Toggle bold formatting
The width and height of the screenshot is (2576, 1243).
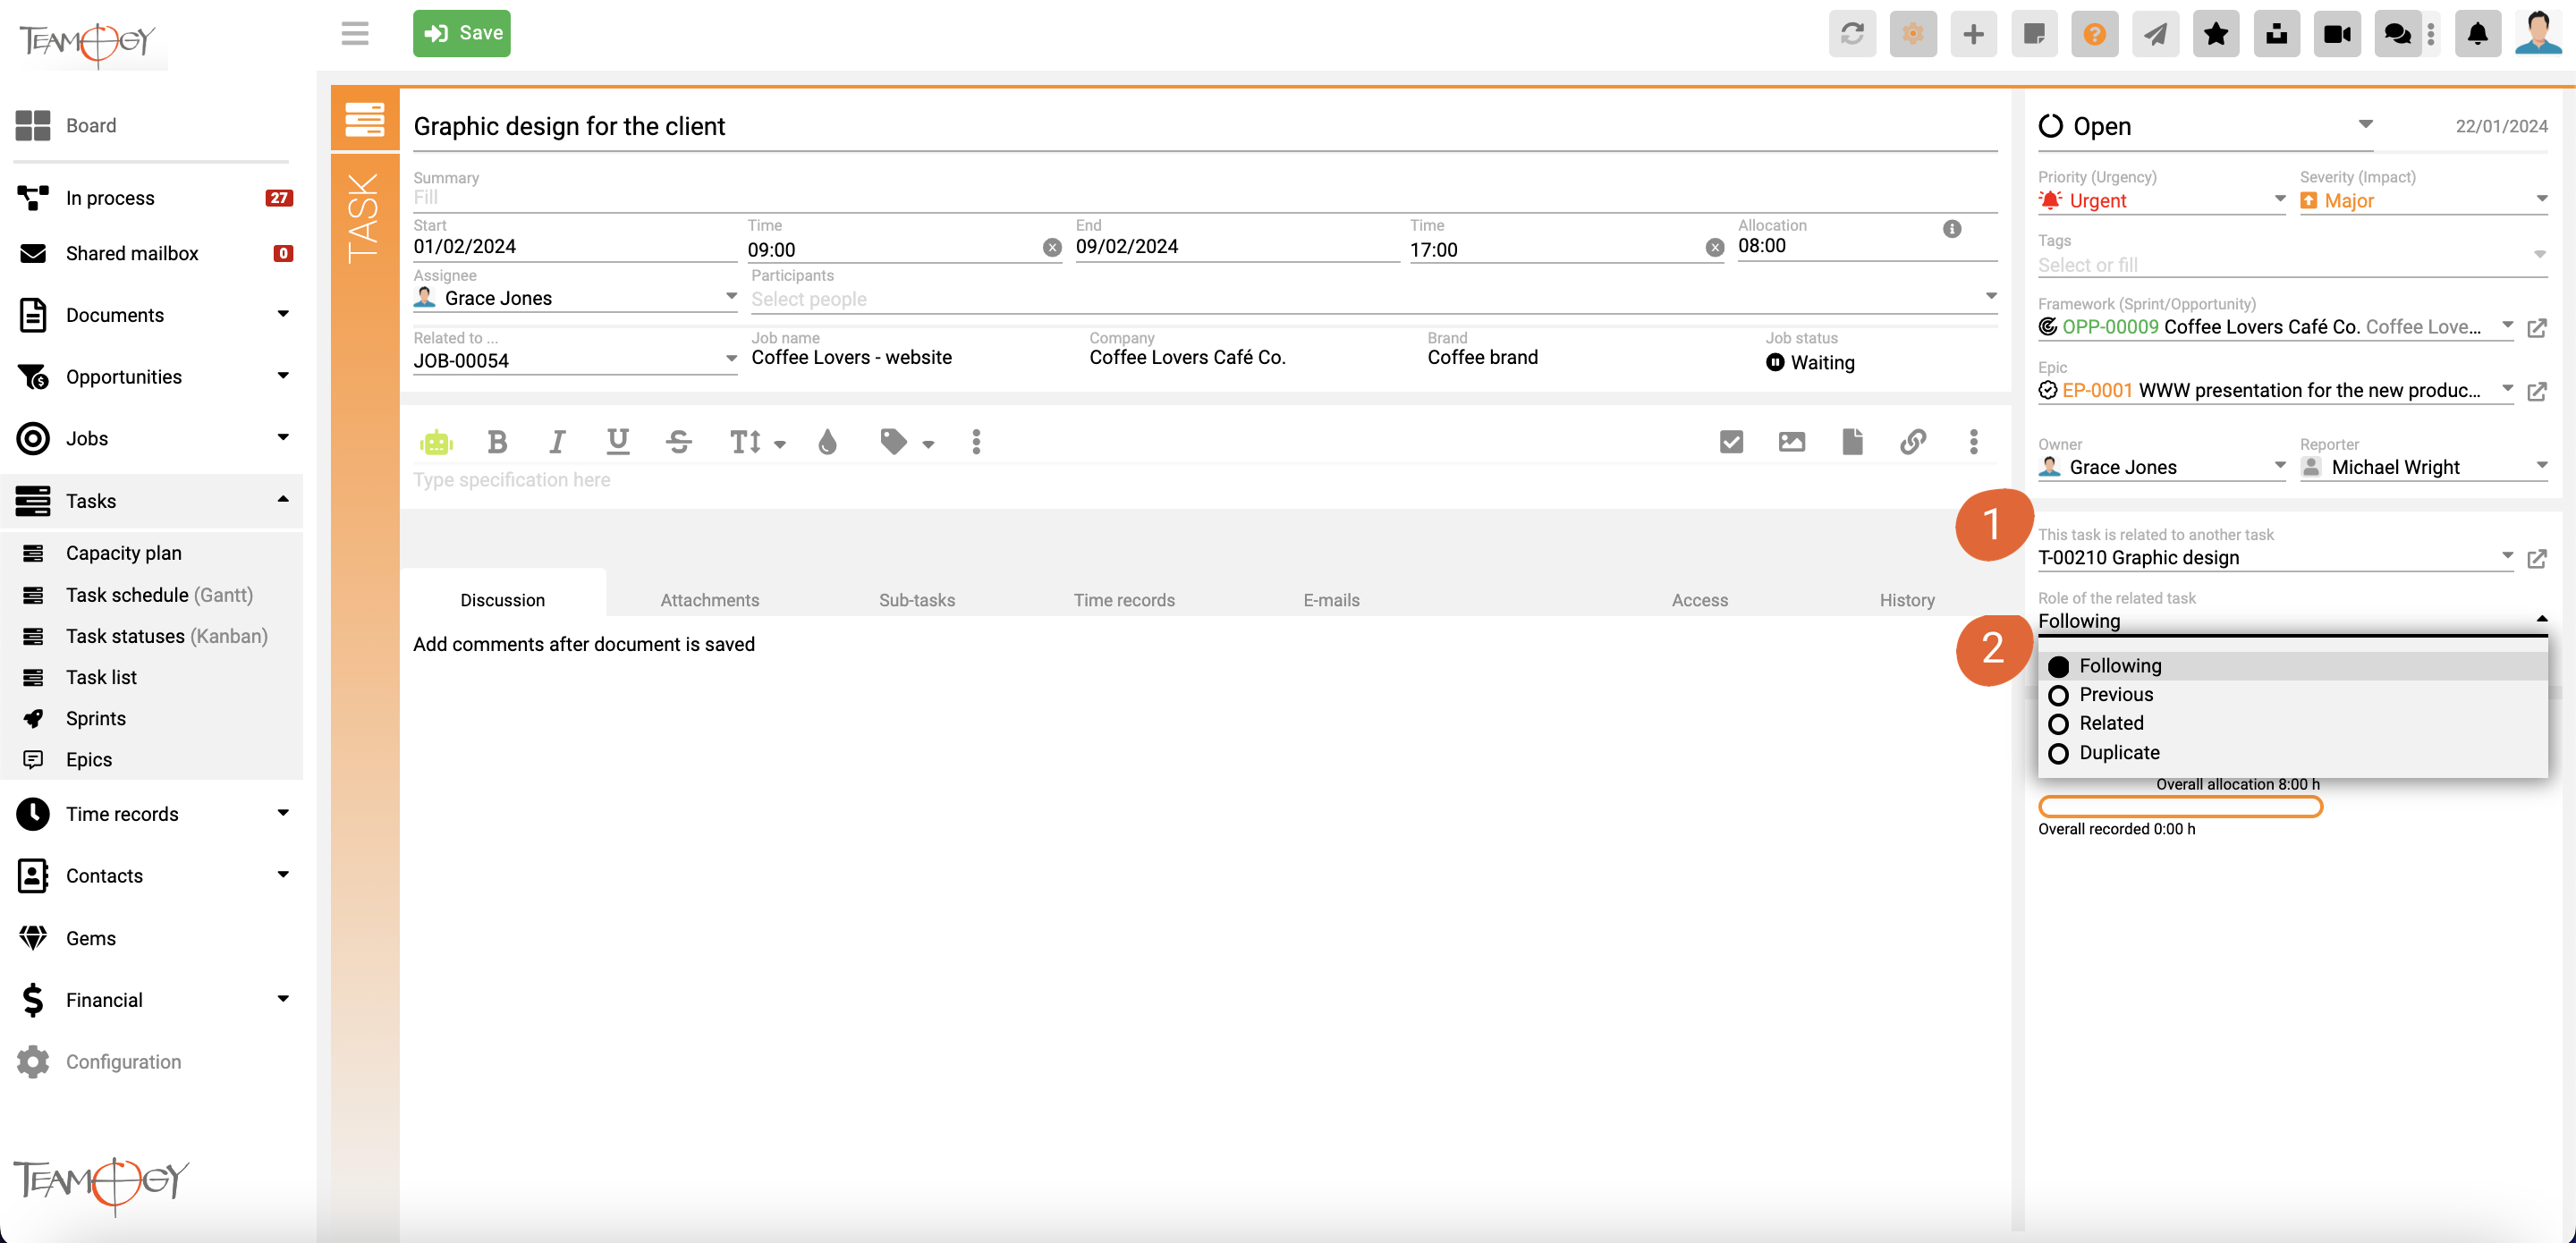[496, 442]
